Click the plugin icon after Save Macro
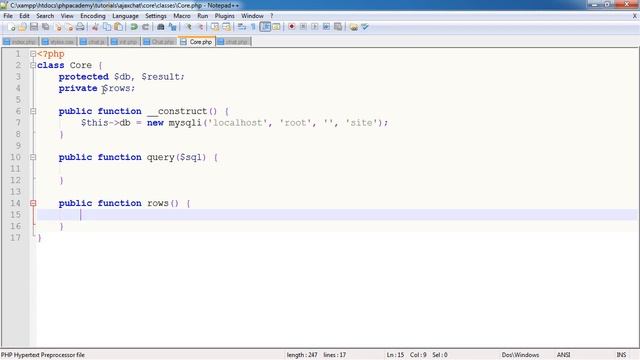 coord(353,27)
